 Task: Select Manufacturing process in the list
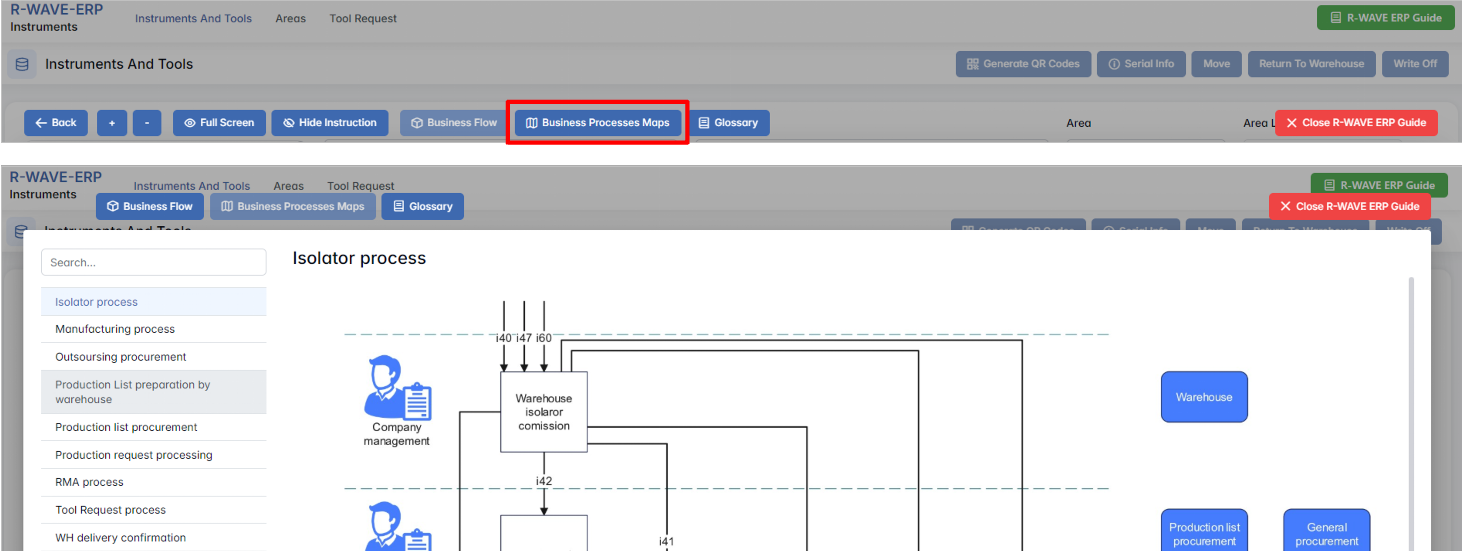tap(115, 329)
